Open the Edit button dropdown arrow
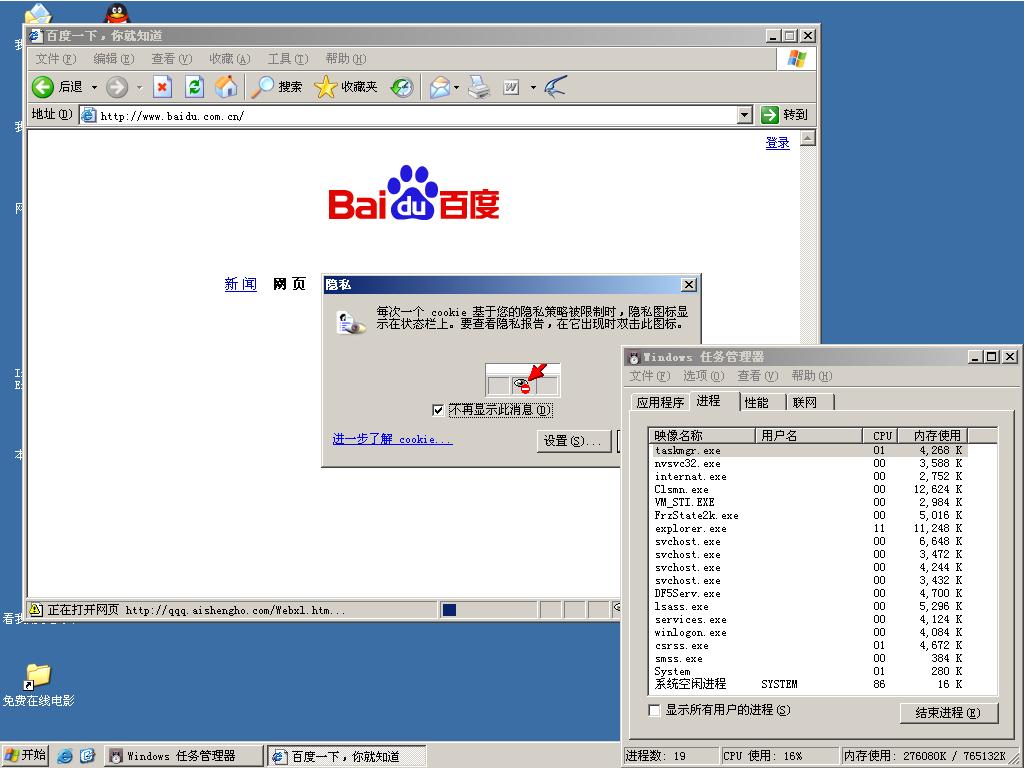This screenshot has height=768, width=1024. coord(533,87)
